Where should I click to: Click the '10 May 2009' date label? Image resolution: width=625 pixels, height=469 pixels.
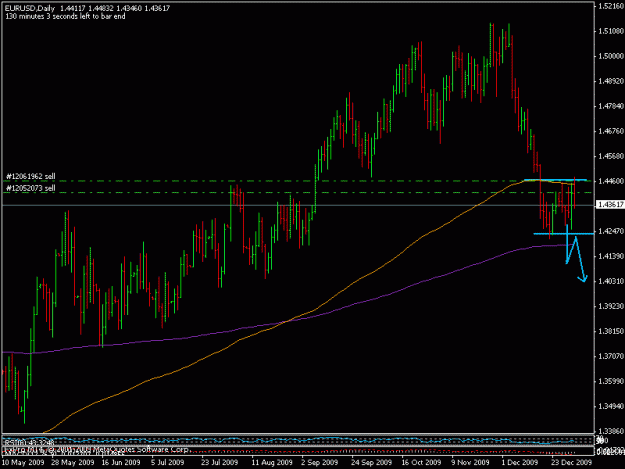pos(23,463)
